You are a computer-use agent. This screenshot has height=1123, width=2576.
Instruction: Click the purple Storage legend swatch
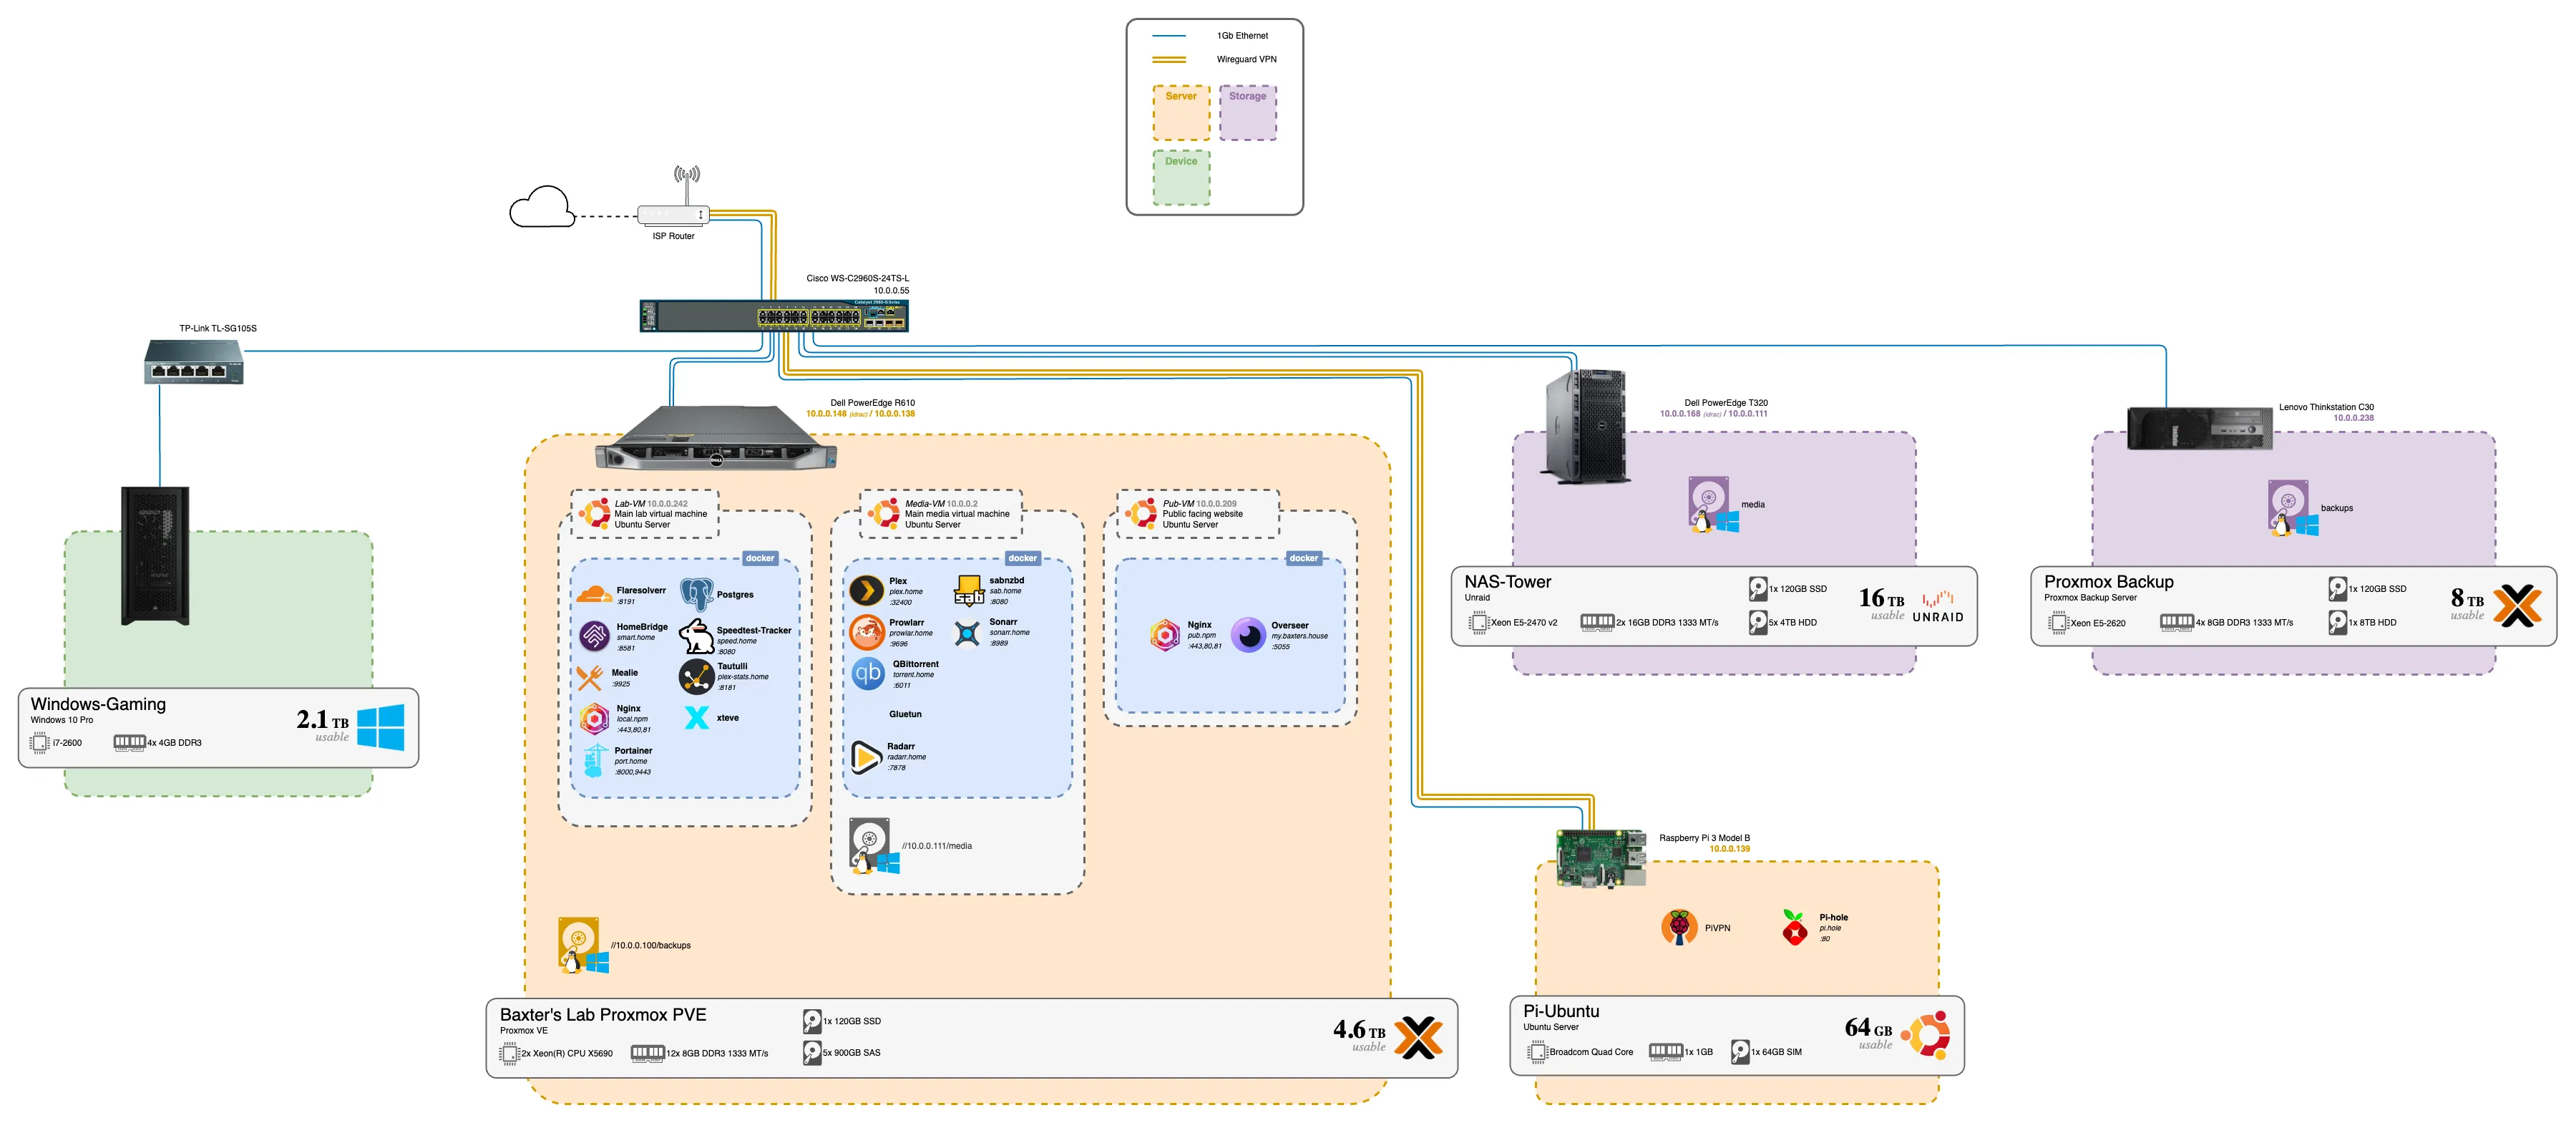click(x=1247, y=113)
